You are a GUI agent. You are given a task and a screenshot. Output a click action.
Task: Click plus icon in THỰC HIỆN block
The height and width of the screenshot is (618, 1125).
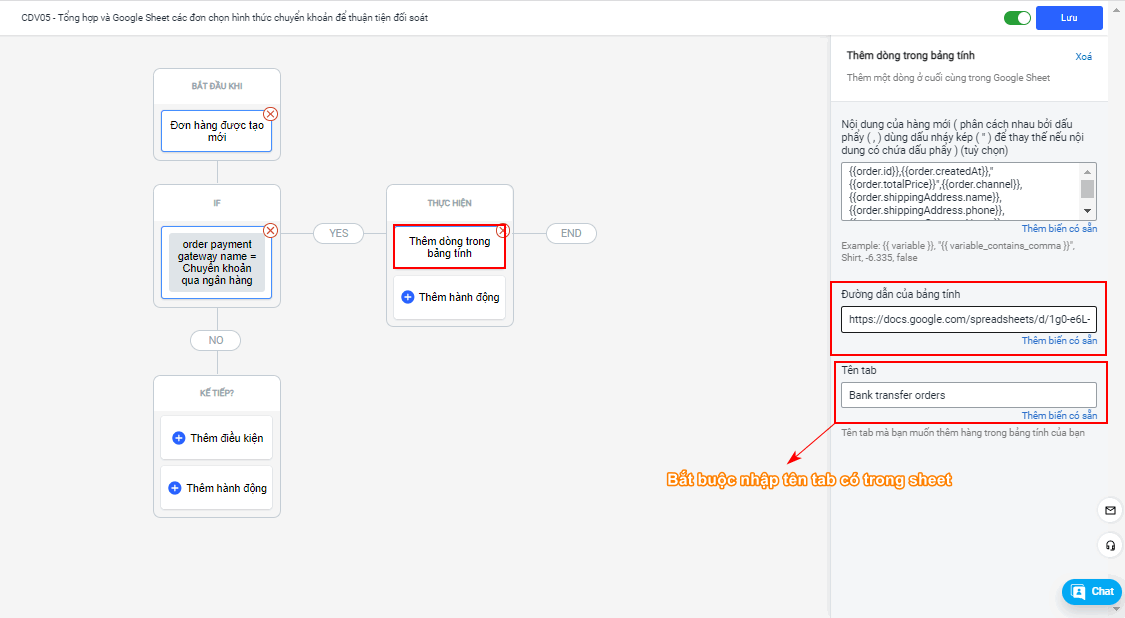[407, 297]
